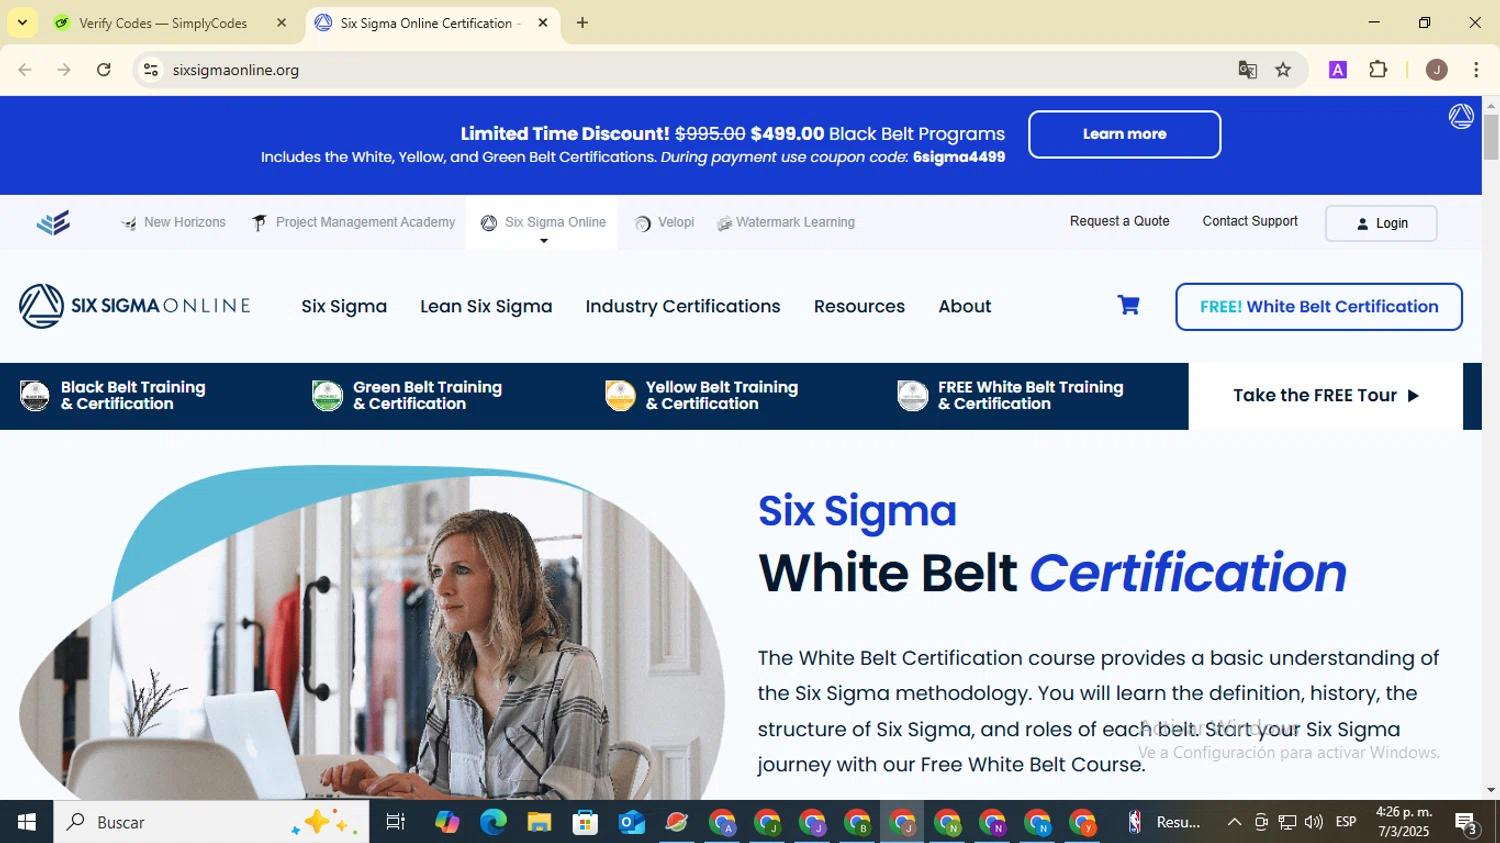View site information icon in address bar
The height and width of the screenshot is (843, 1500).
click(151, 70)
